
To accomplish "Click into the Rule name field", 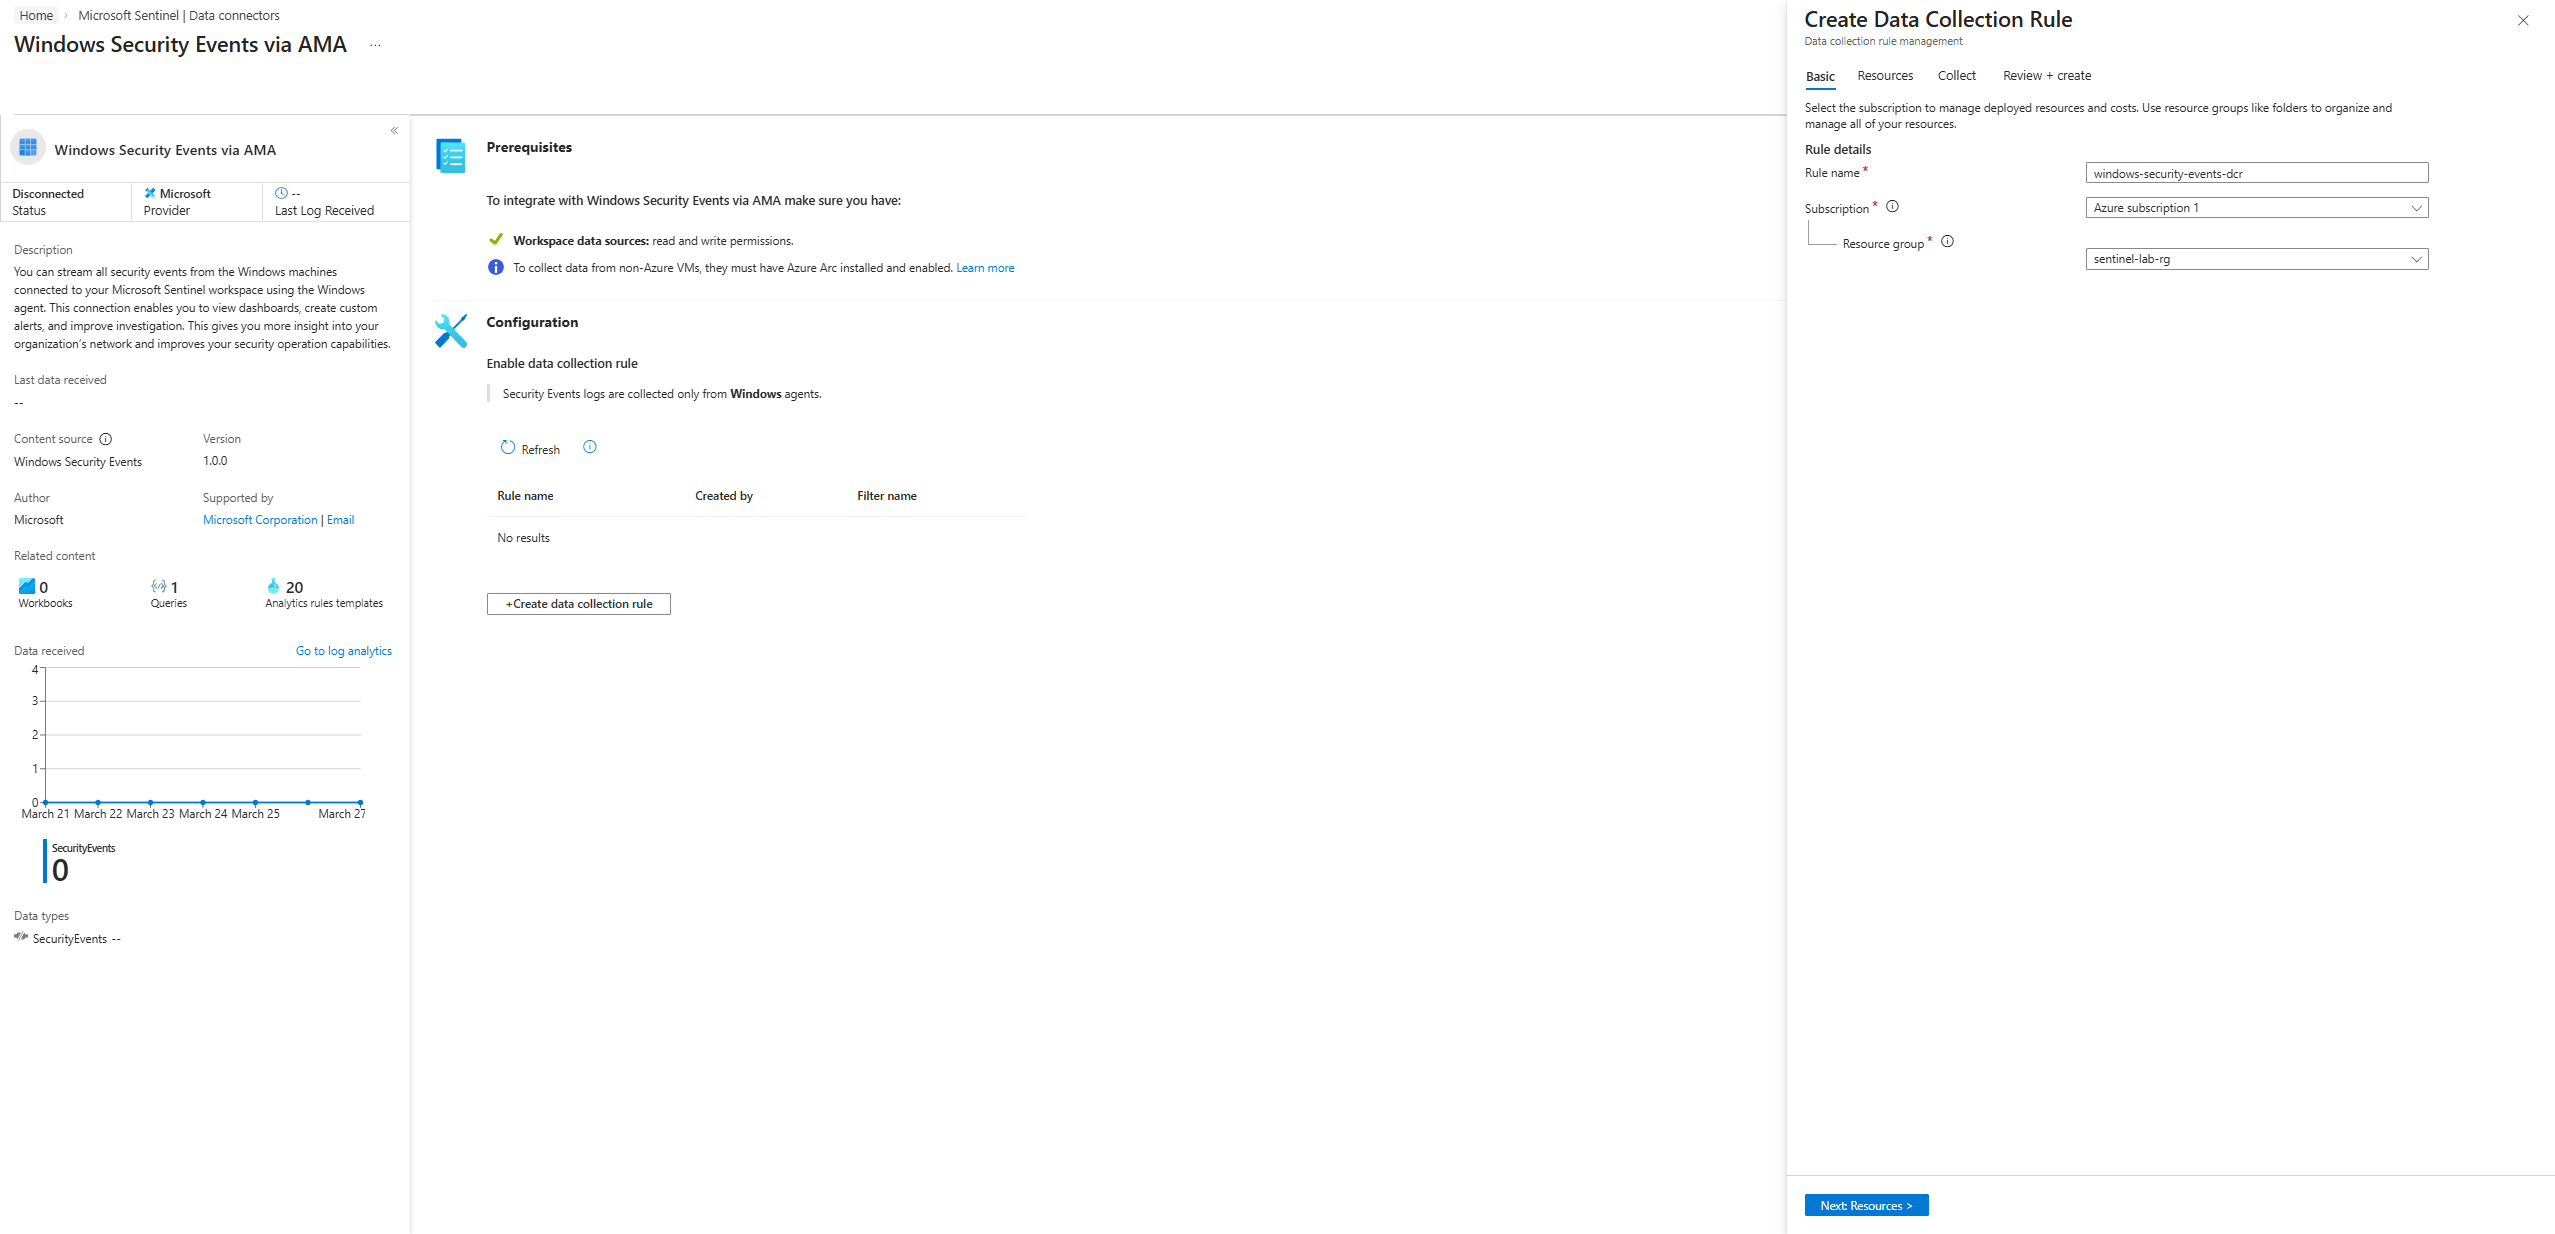I will pyautogui.click(x=2255, y=173).
